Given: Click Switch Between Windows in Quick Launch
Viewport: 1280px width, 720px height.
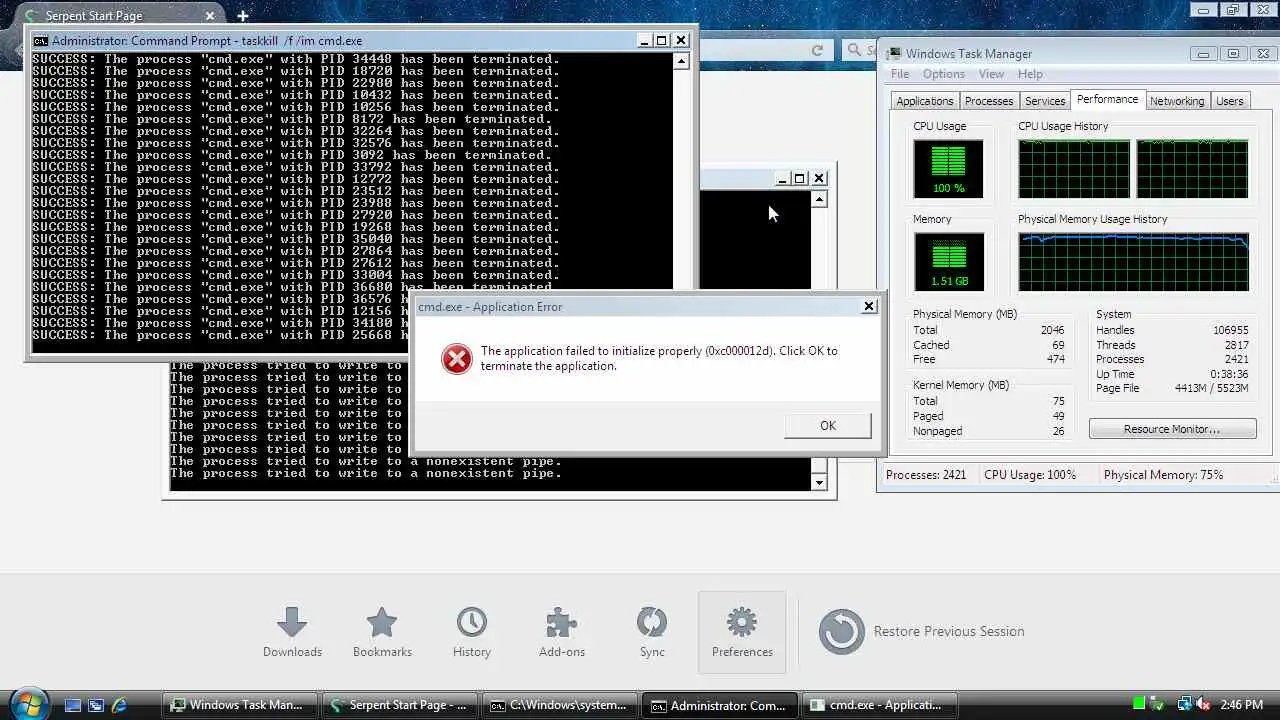Looking at the screenshot, I should coord(96,705).
